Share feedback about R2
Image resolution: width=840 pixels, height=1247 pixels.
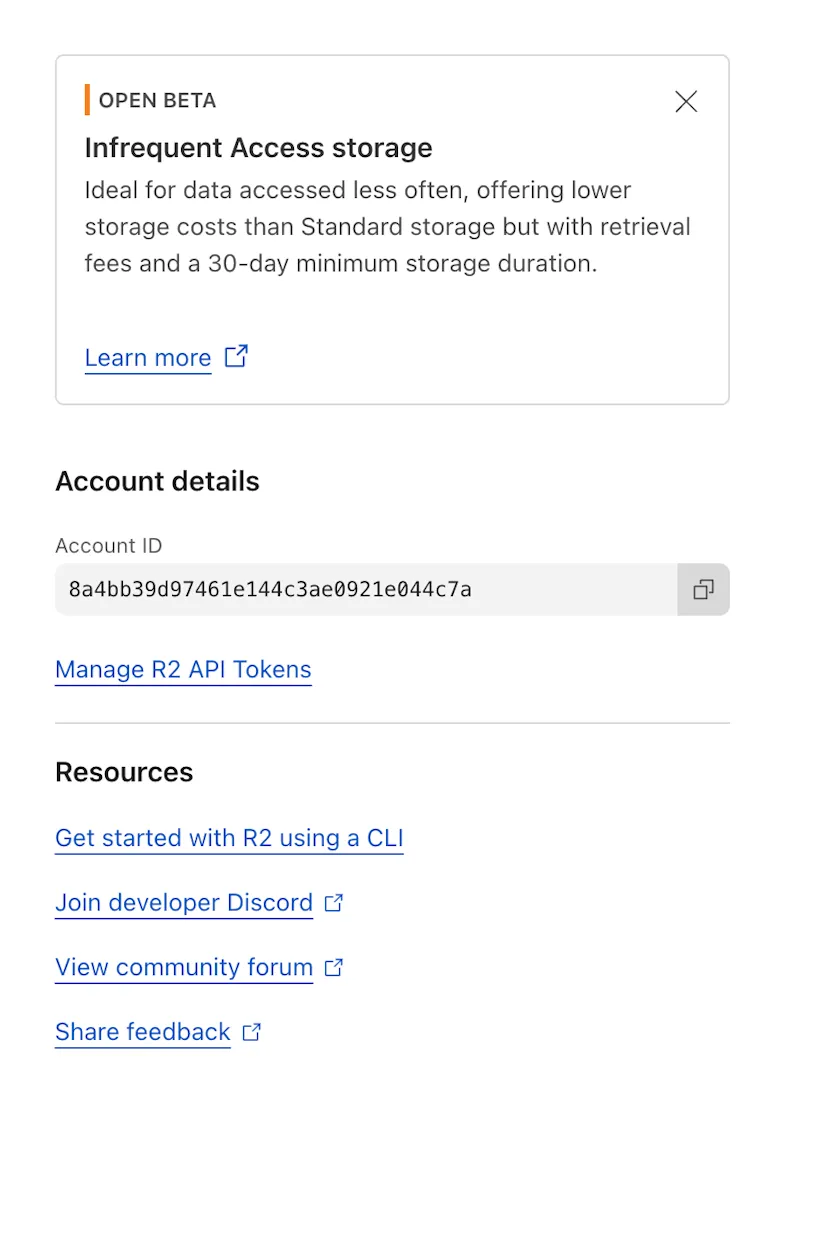click(142, 1031)
